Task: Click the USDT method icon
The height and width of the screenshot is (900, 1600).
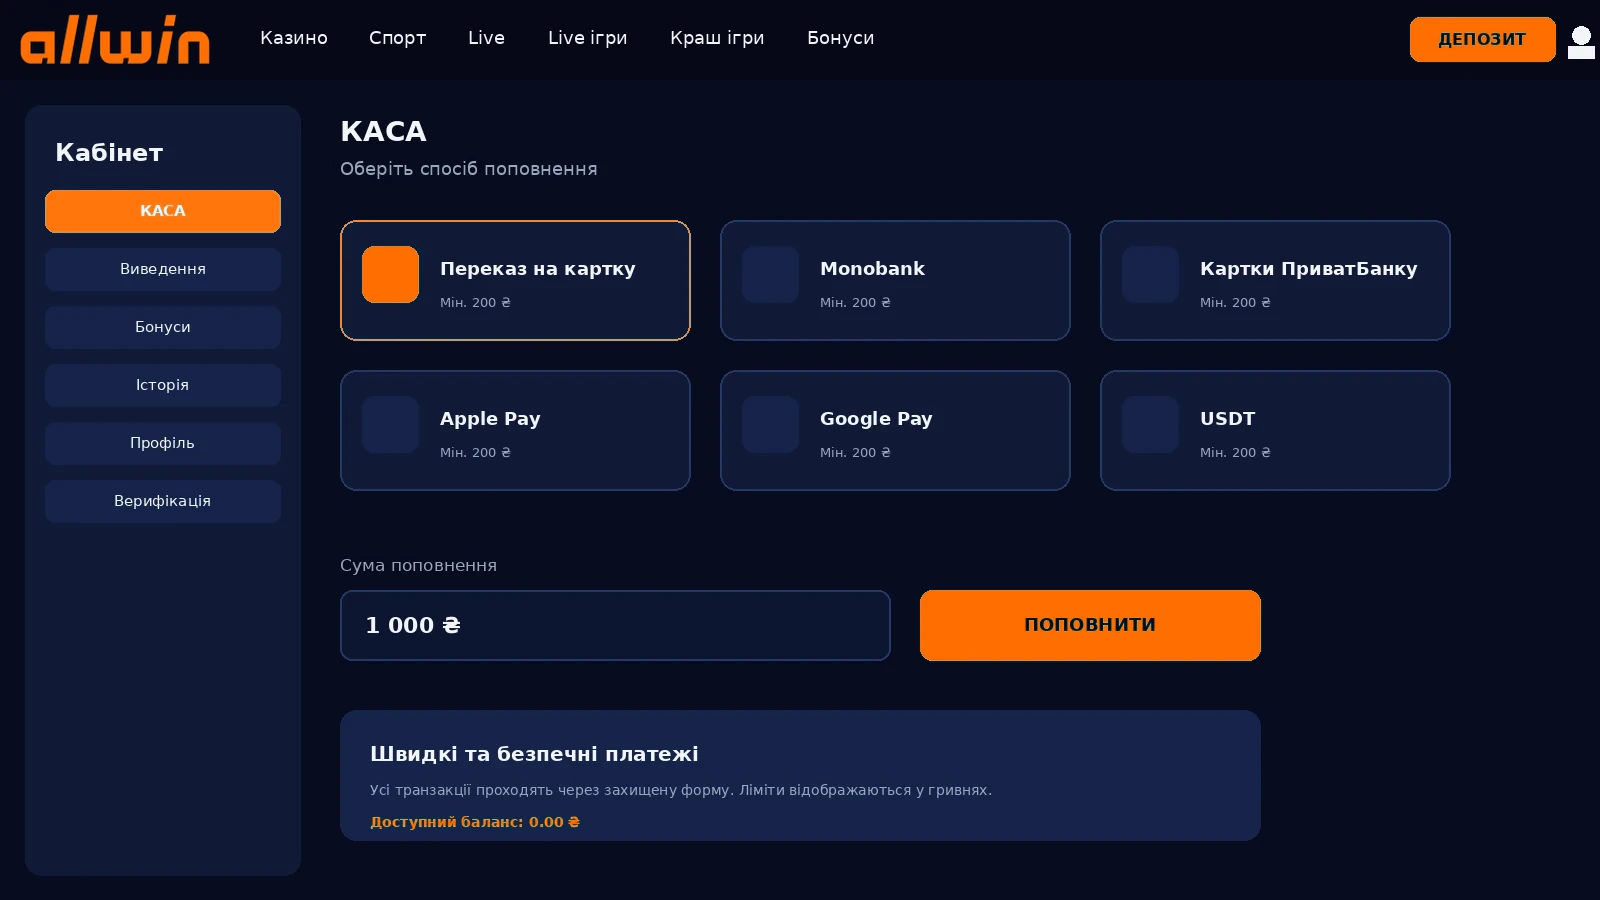Action: [x=1150, y=424]
